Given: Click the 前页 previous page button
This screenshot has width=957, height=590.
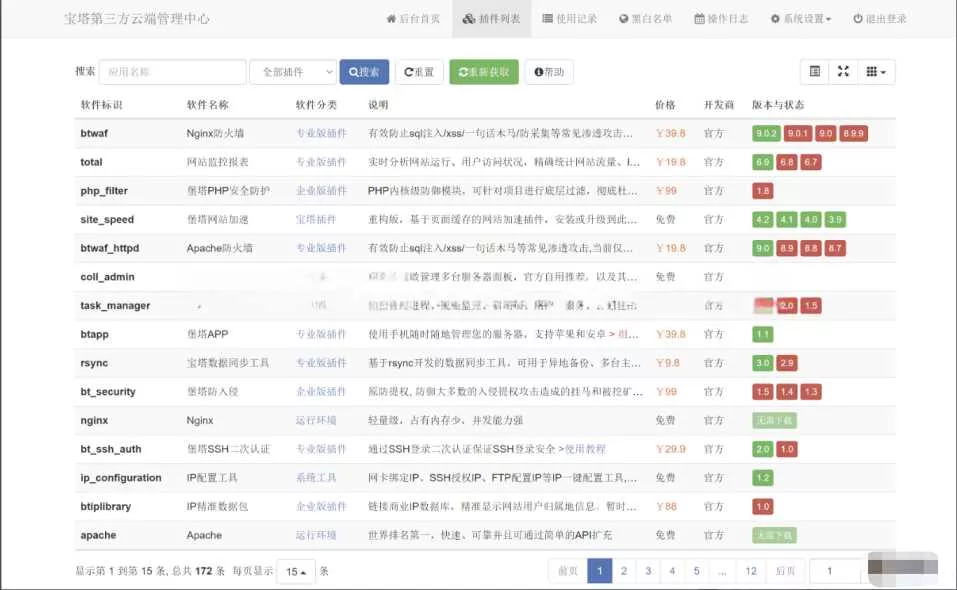Looking at the screenshot, I should coord(568,571).
